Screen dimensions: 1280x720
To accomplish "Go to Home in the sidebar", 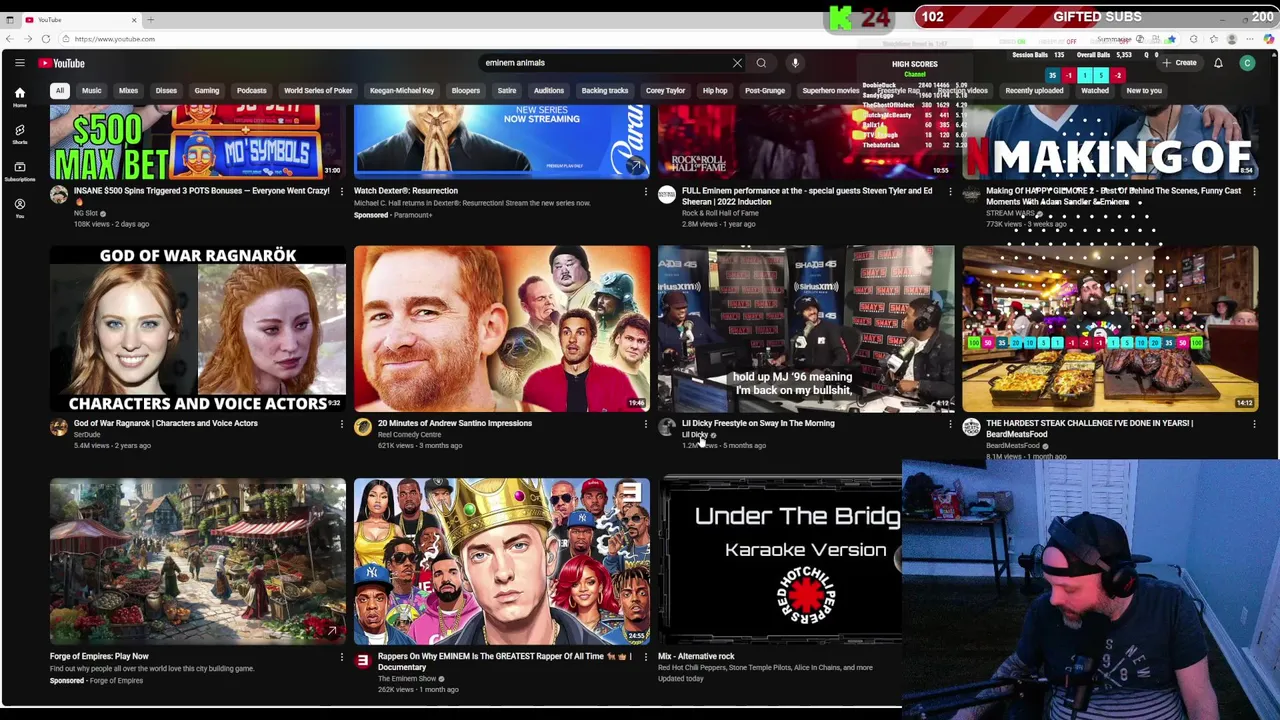I will tap(19, 96).
